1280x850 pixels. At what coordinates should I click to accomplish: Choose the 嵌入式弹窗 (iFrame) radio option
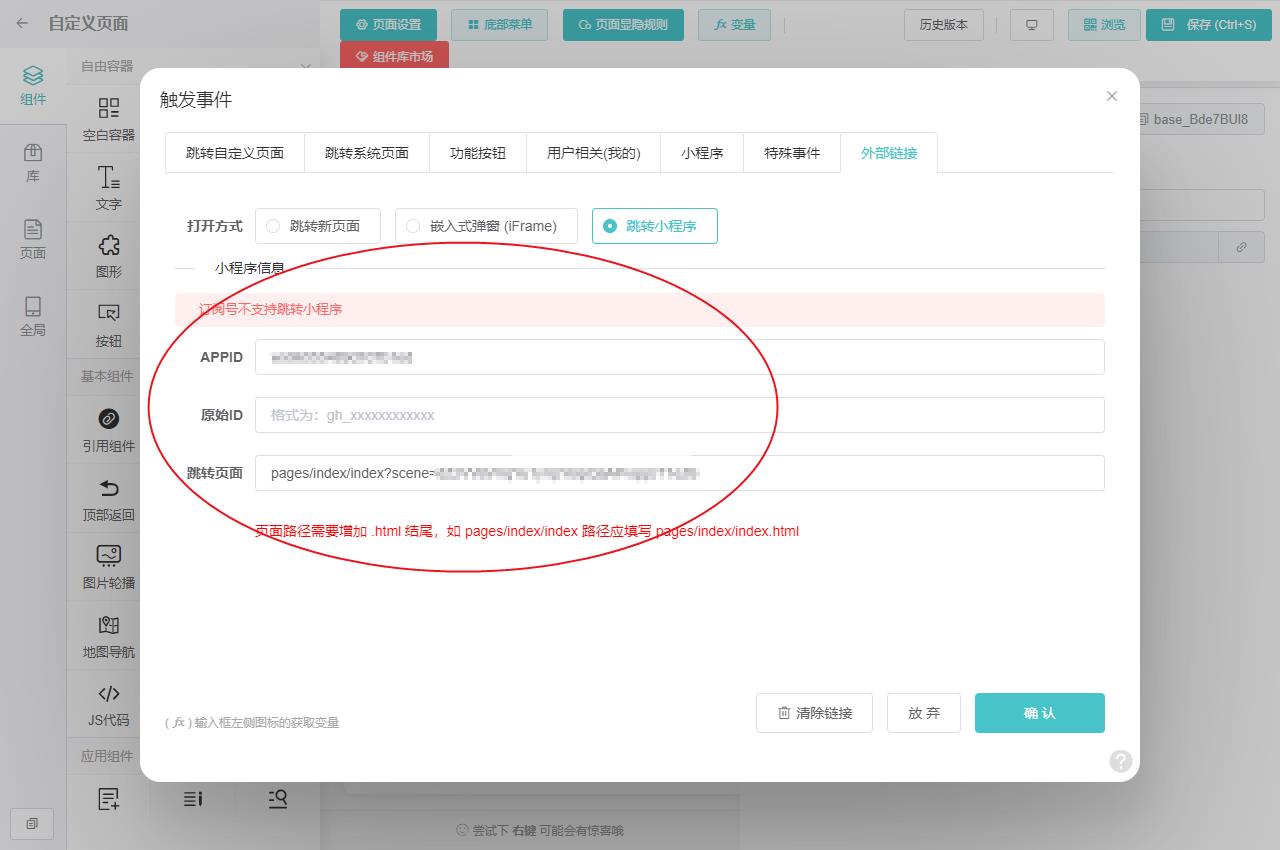click(x=413, y=226)
